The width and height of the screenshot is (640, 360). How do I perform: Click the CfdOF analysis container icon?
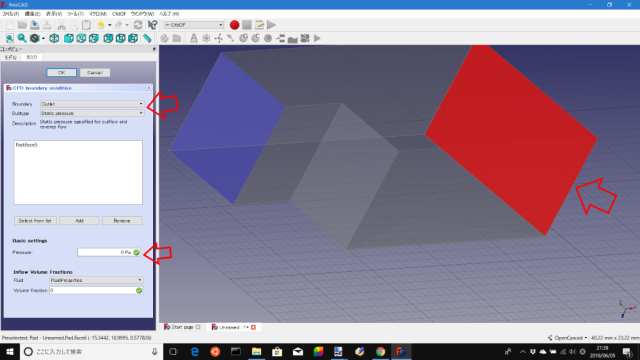(164, 38)
